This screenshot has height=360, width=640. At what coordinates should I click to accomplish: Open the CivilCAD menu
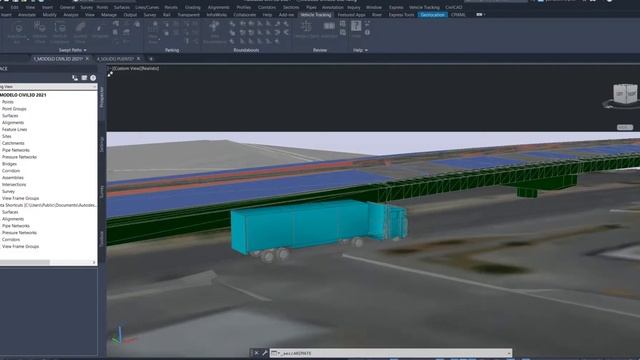pyautogui.click(x=453, y=7)
